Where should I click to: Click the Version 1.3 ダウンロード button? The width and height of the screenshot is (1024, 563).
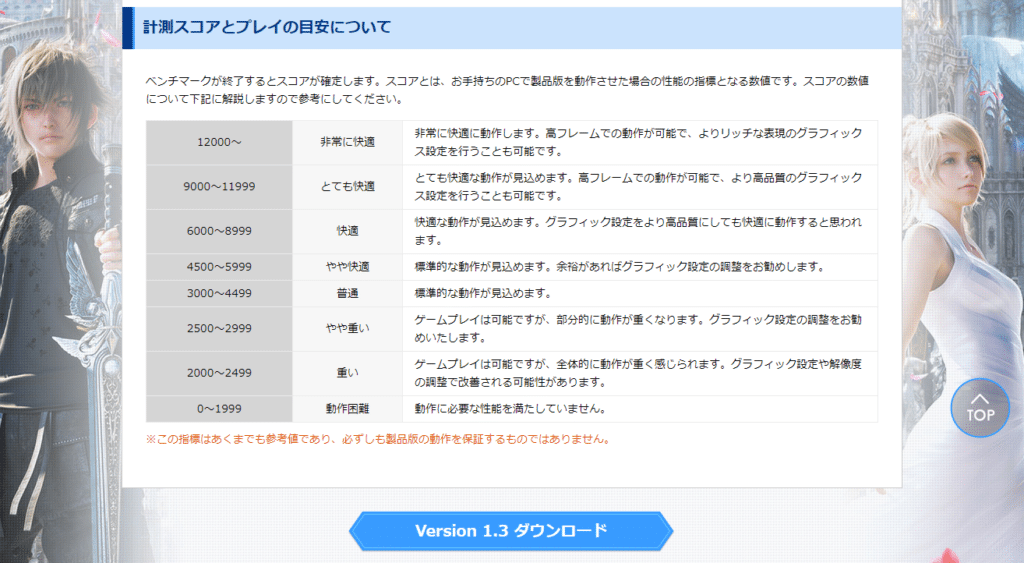pyautogui.click(x=511, y=531)
